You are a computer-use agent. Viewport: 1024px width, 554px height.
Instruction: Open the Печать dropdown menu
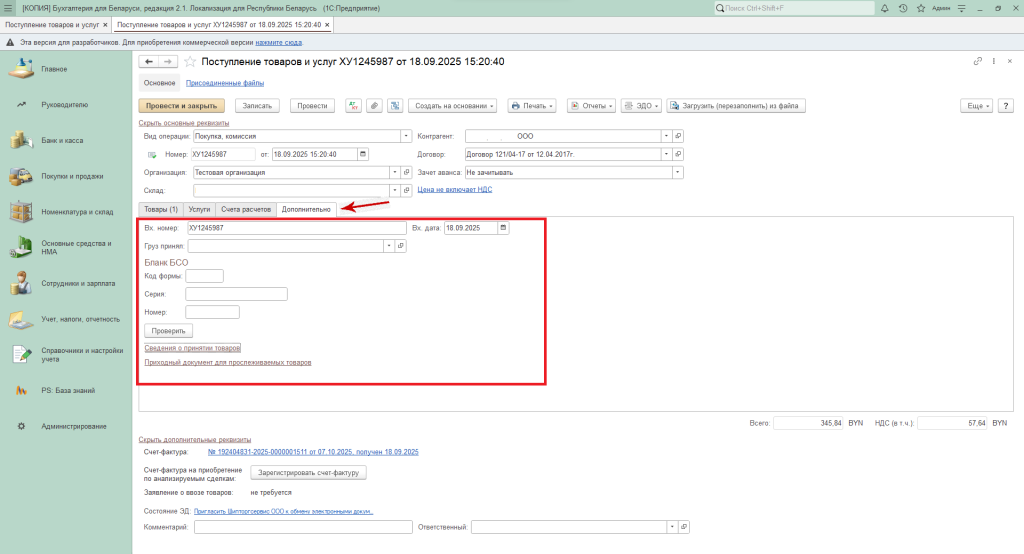[x=533, y=105]
